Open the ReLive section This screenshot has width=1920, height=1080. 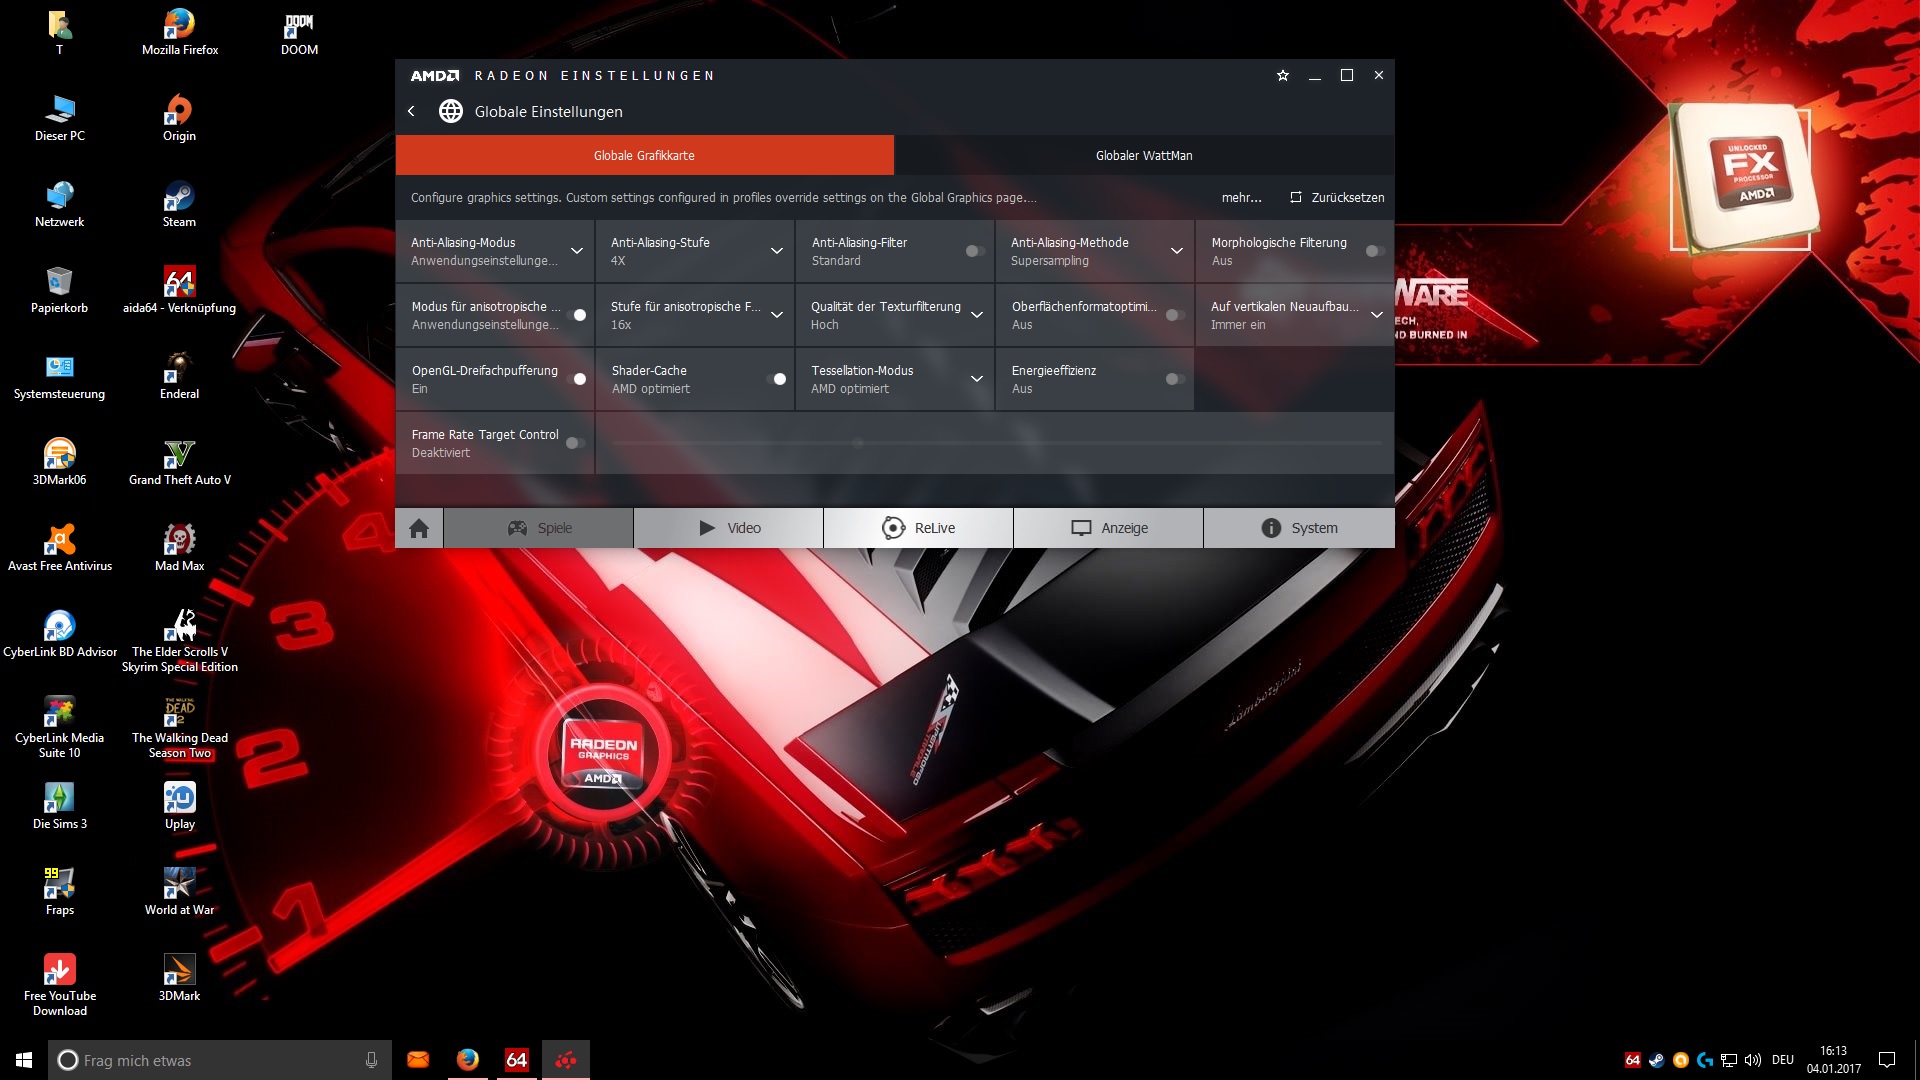point(918,528)
